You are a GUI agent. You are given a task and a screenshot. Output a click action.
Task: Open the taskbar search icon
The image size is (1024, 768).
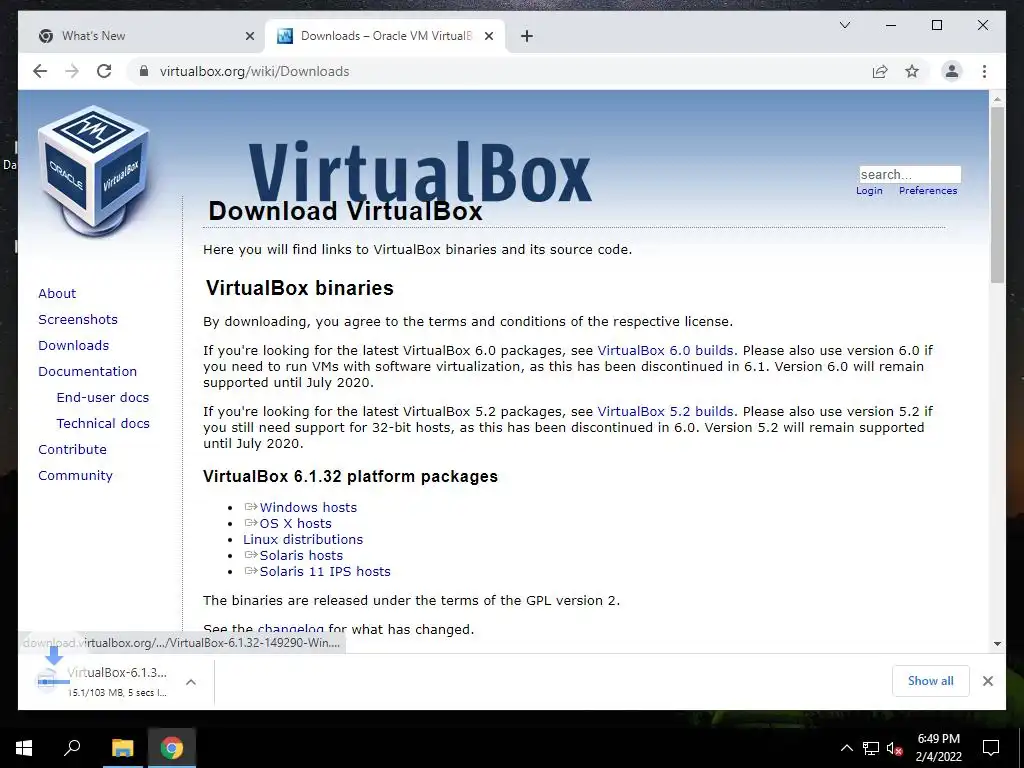[72, 748]
